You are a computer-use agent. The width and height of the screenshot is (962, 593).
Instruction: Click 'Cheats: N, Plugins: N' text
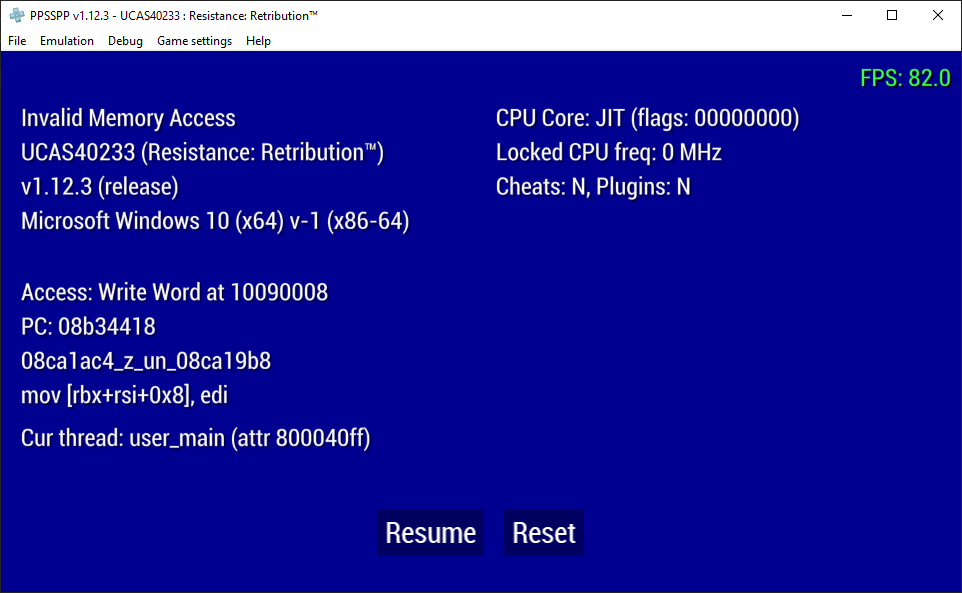coord(593,187)
